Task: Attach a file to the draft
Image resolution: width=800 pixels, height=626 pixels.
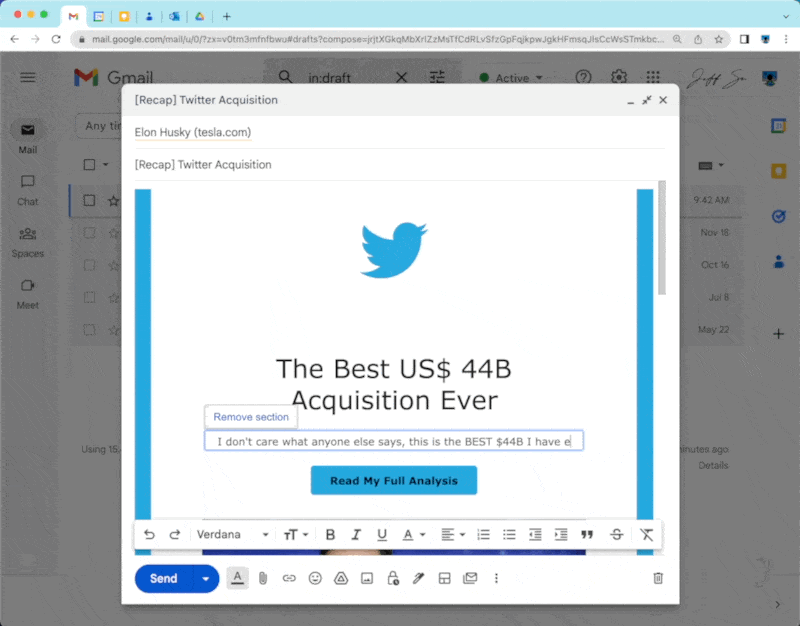Action: pyautogui.click(x=263, y=578)
